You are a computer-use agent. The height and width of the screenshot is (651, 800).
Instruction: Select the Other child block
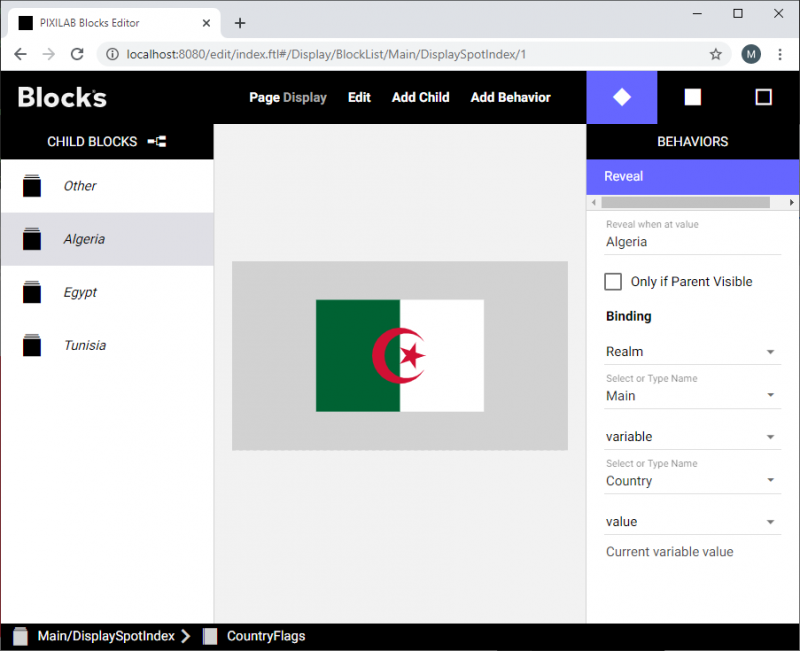pos(107,186)
